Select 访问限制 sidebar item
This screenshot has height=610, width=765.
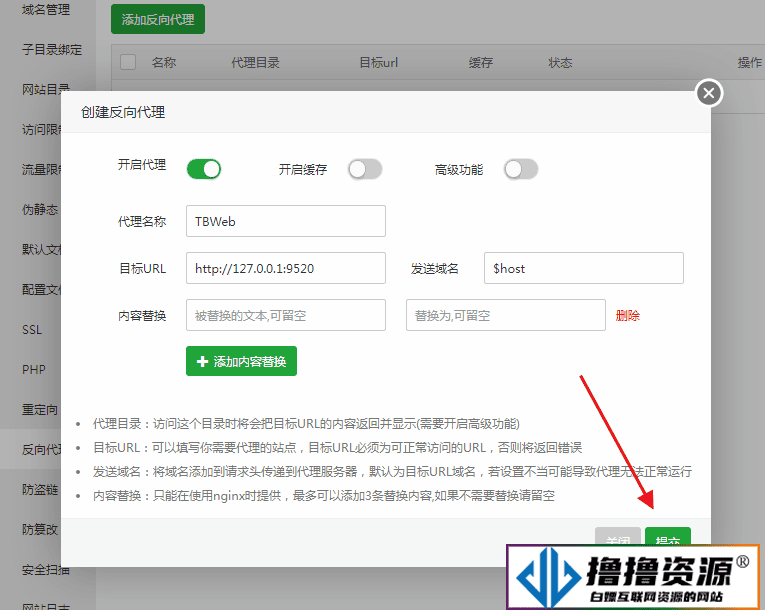(x=41, y=129)
